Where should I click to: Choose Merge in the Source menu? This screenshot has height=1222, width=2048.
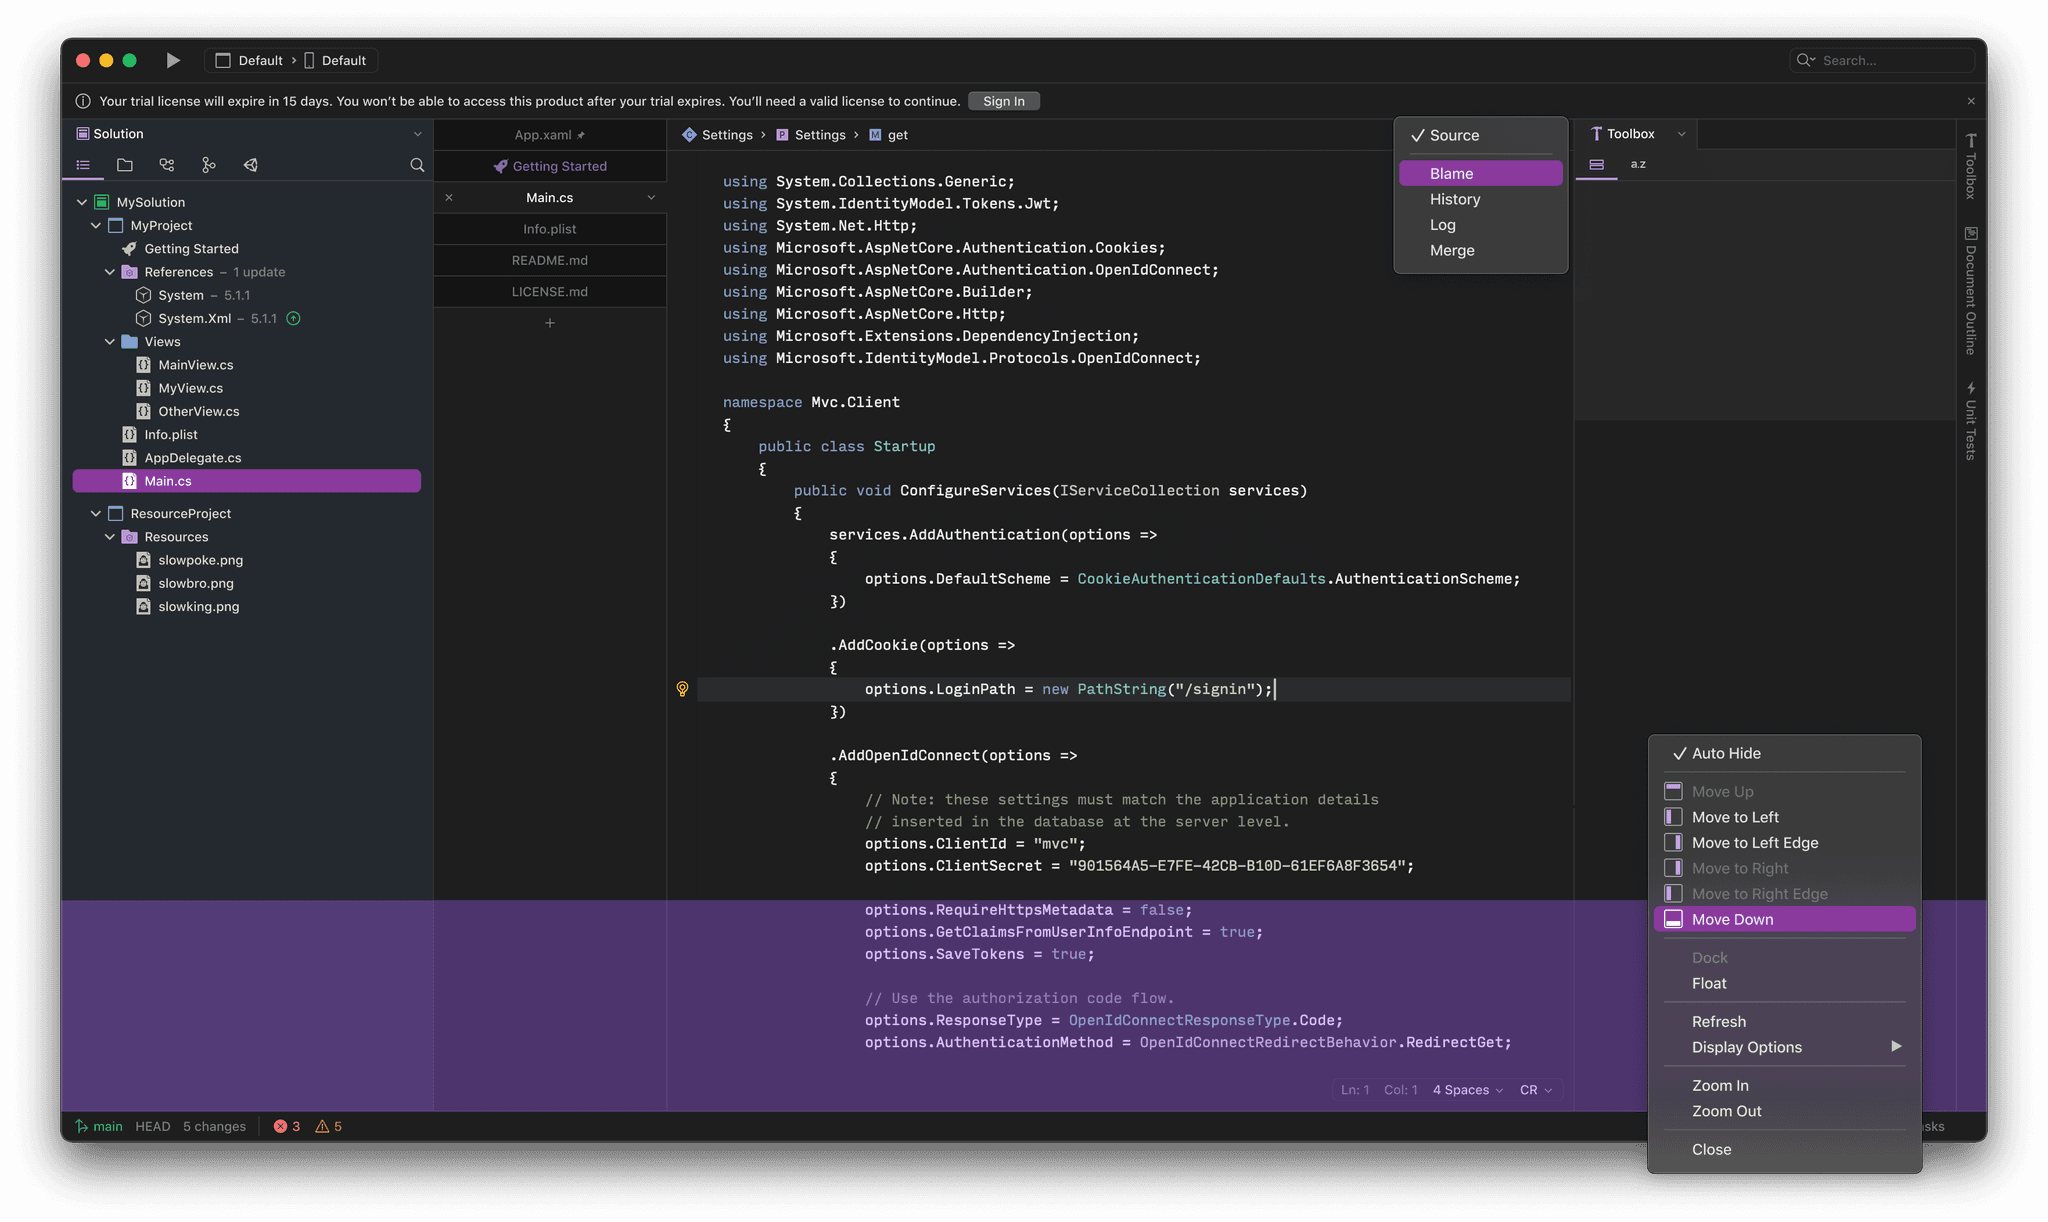[x=1481, y=250]
